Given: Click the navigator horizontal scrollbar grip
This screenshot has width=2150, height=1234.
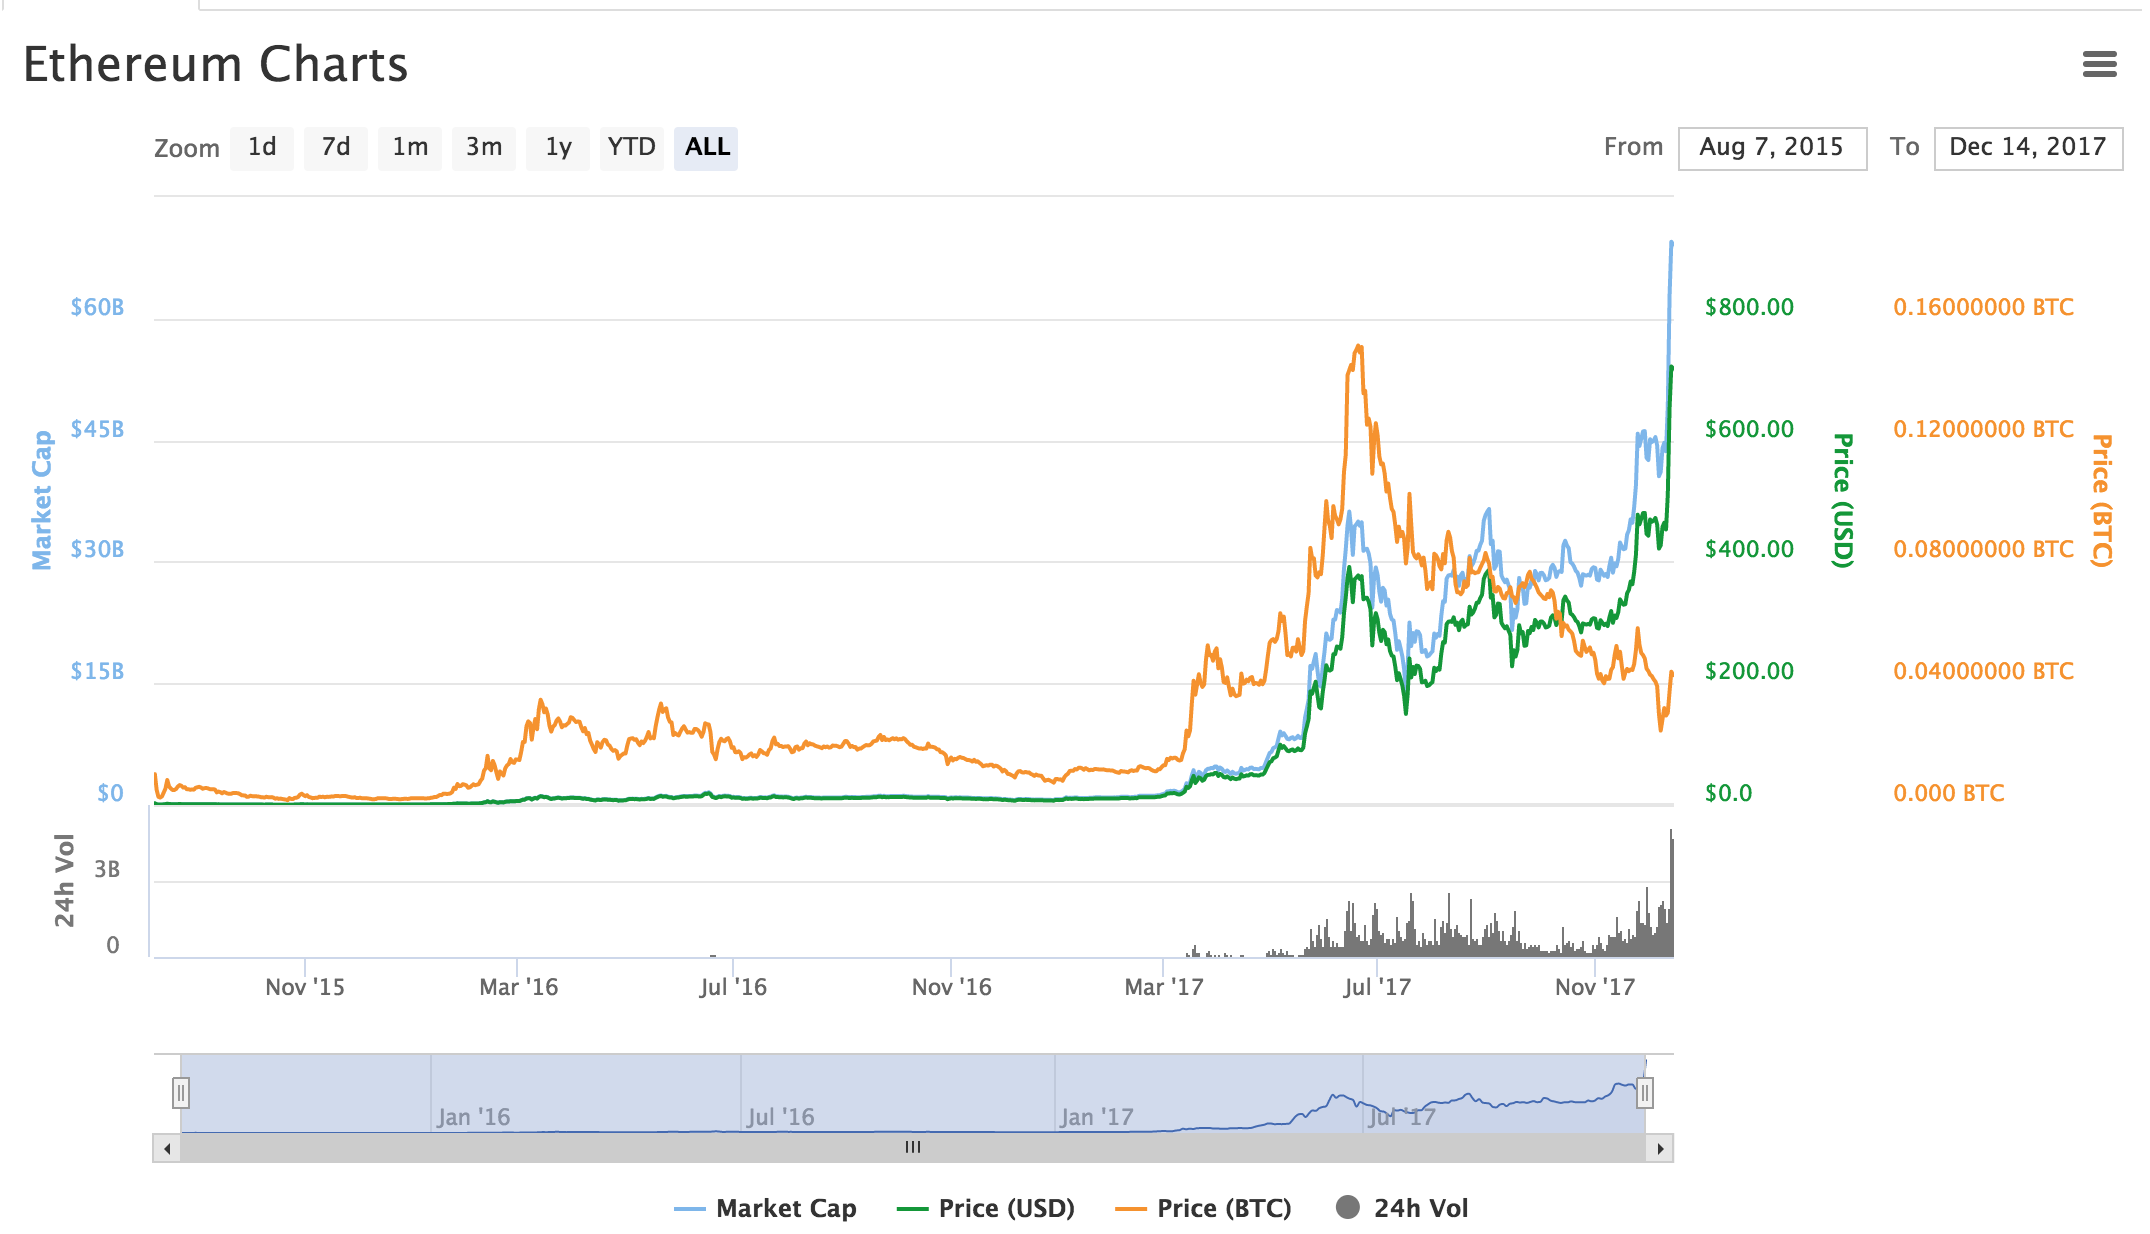Looking at the screenshot, I should click(x=913, y=1148).
